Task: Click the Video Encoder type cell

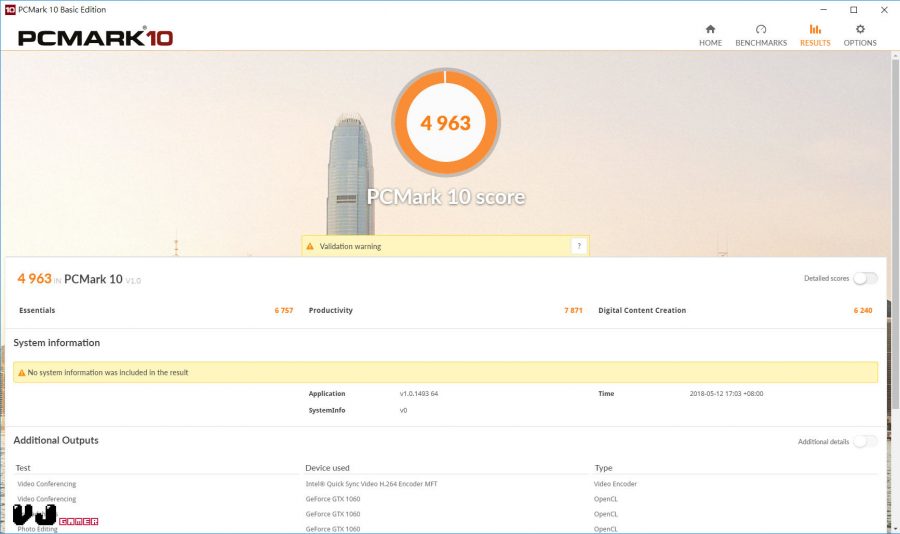Action: click(615, 484)
